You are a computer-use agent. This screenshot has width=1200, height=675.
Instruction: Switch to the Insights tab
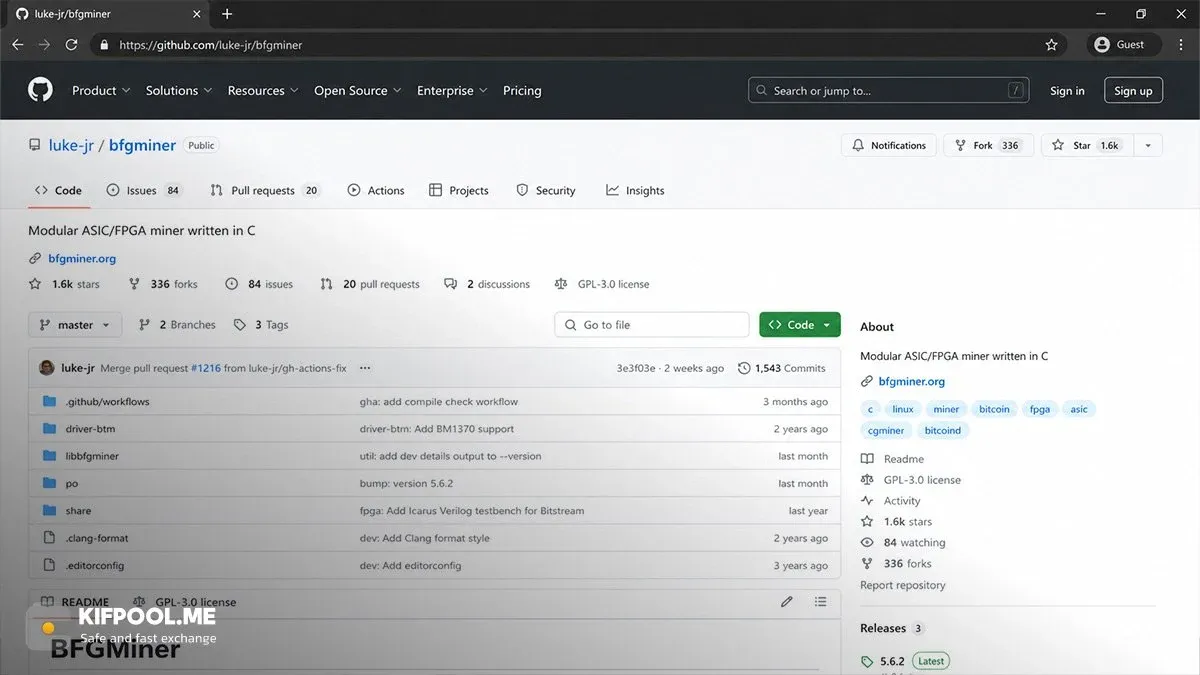[635, 190]
